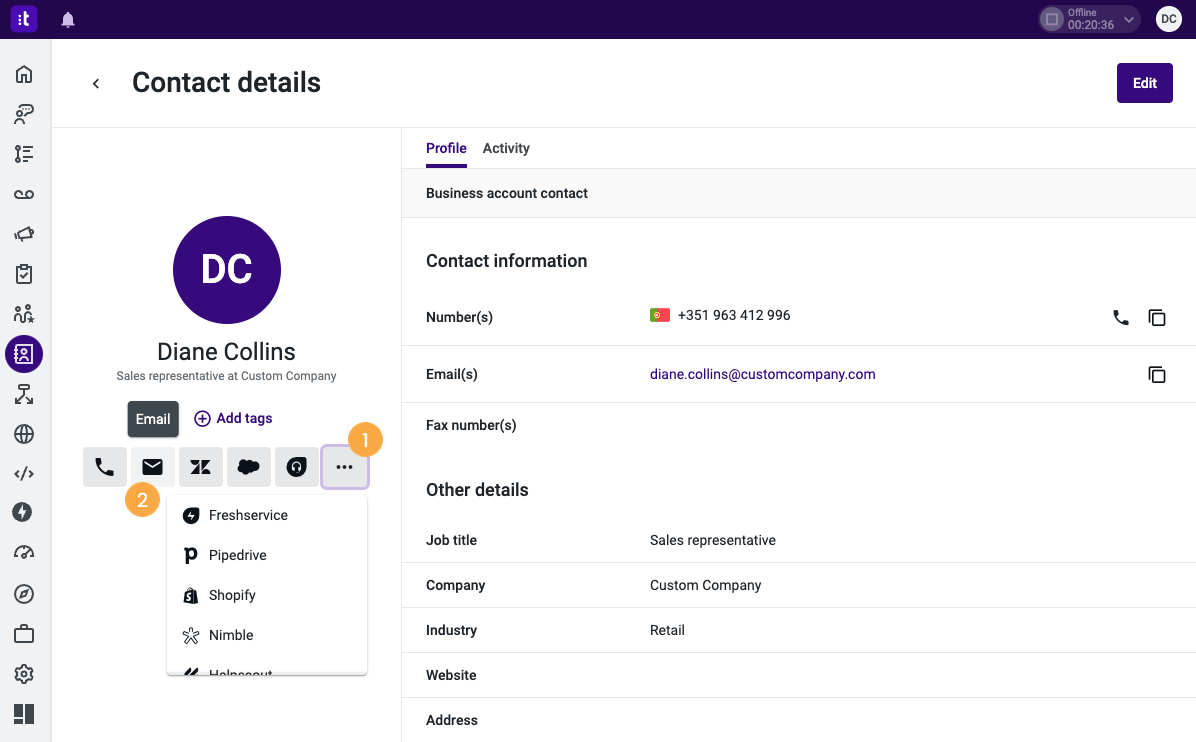The width and height of the screenshot is (1196, 742).
Task: Open email composer via the envelope icon
Action: pos(152,466)
